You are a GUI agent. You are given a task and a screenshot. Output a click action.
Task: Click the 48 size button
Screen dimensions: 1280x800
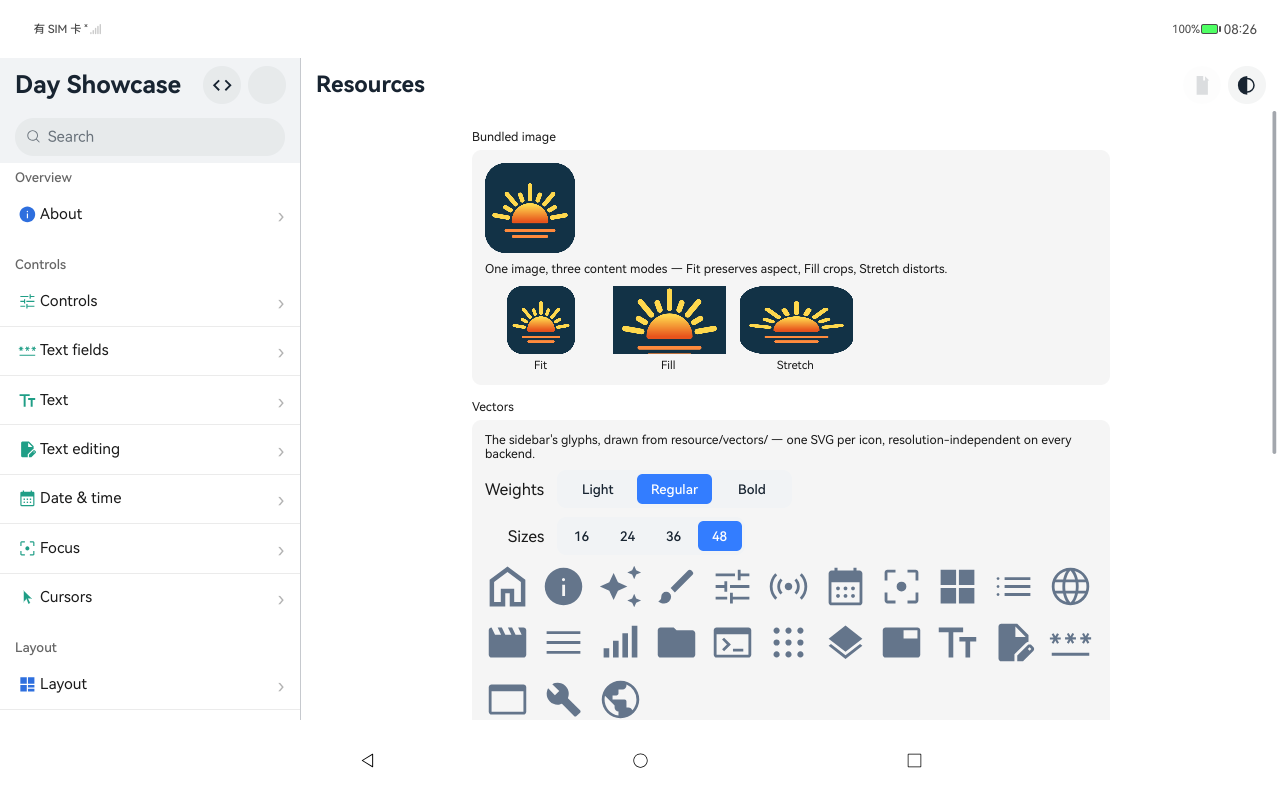coord(720,536)
